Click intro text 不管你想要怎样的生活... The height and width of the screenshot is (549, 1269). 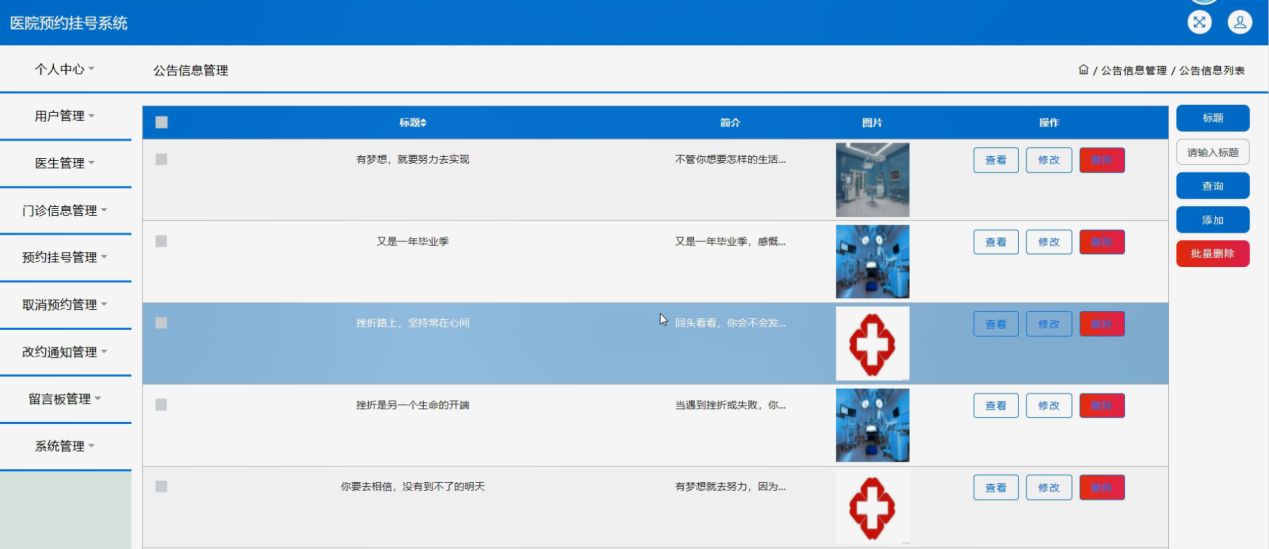pyautogui.click(x=730, y=159)
